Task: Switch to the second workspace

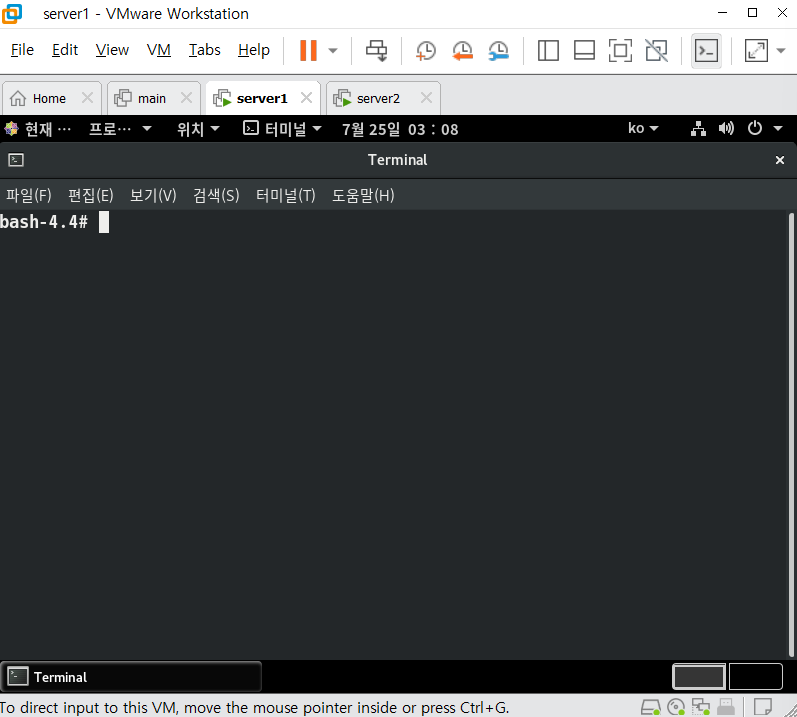Action: point(755,677)
